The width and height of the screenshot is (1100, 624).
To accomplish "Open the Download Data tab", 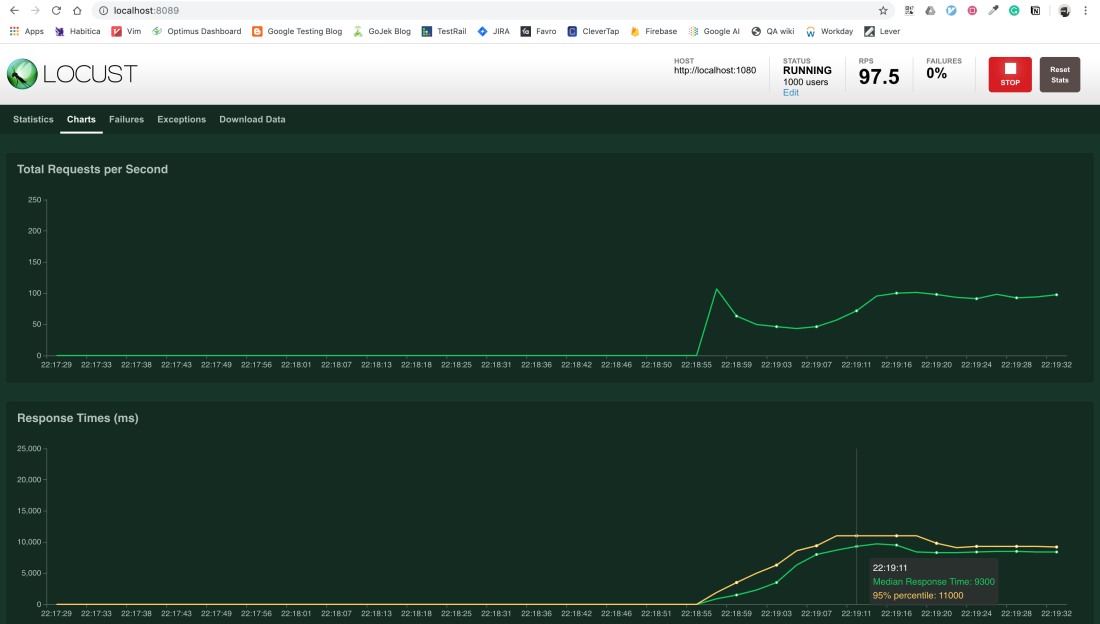I will click(253, 119).
